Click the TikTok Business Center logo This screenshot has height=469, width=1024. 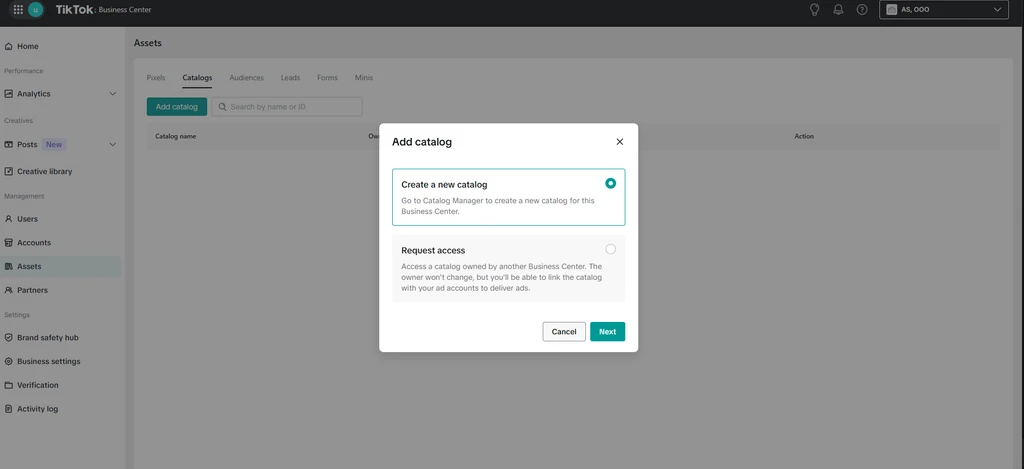tap(103, 10)
